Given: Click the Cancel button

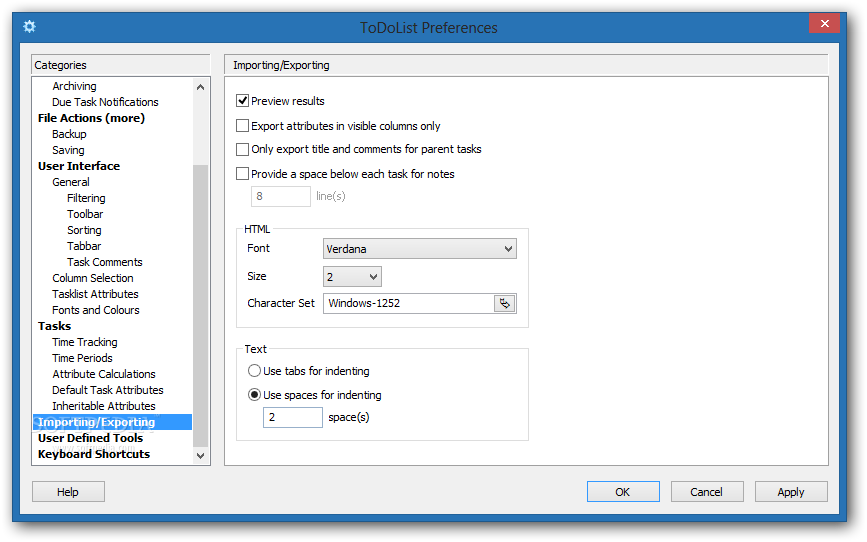Looking at the screenshot, I should point(707,492).
